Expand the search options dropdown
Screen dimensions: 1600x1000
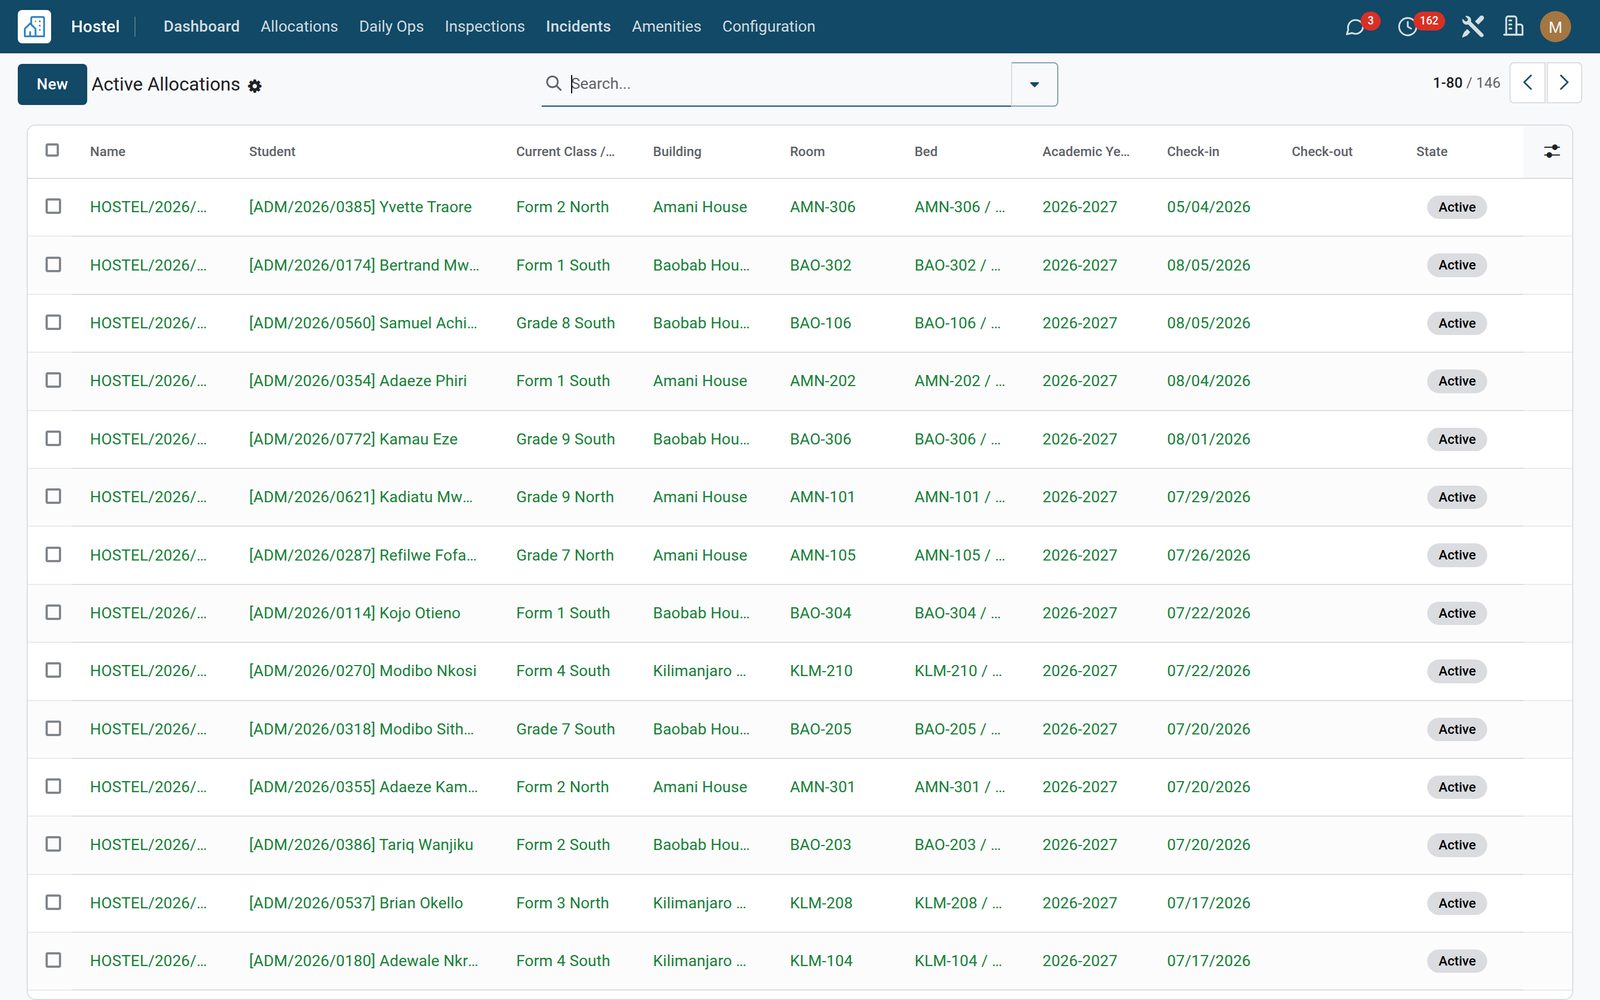tap(1034, 84)
